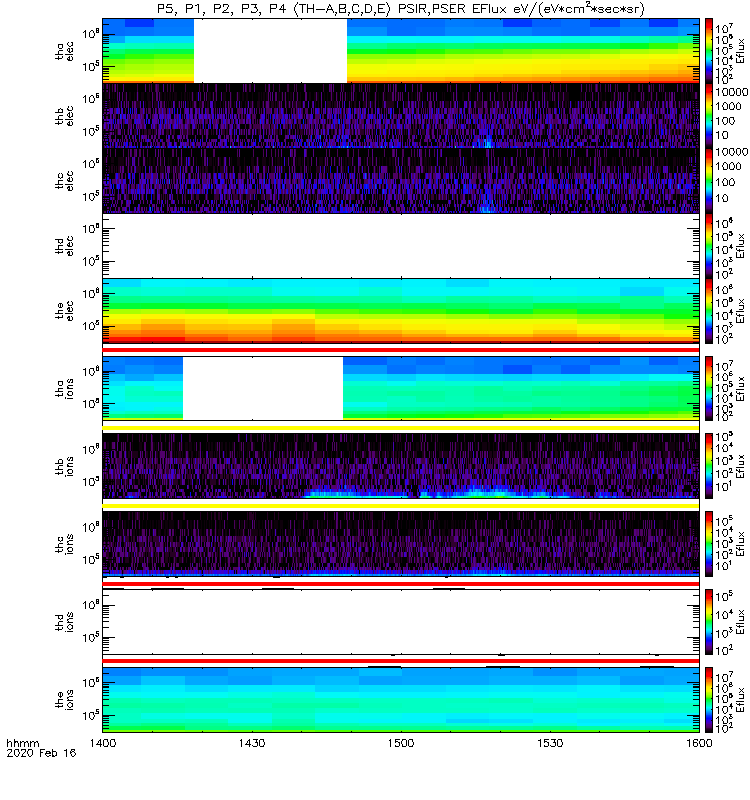This screenshot has width=750, height=800.
Task: Select the the elec spectrogram panel
Action: point(400,311)
